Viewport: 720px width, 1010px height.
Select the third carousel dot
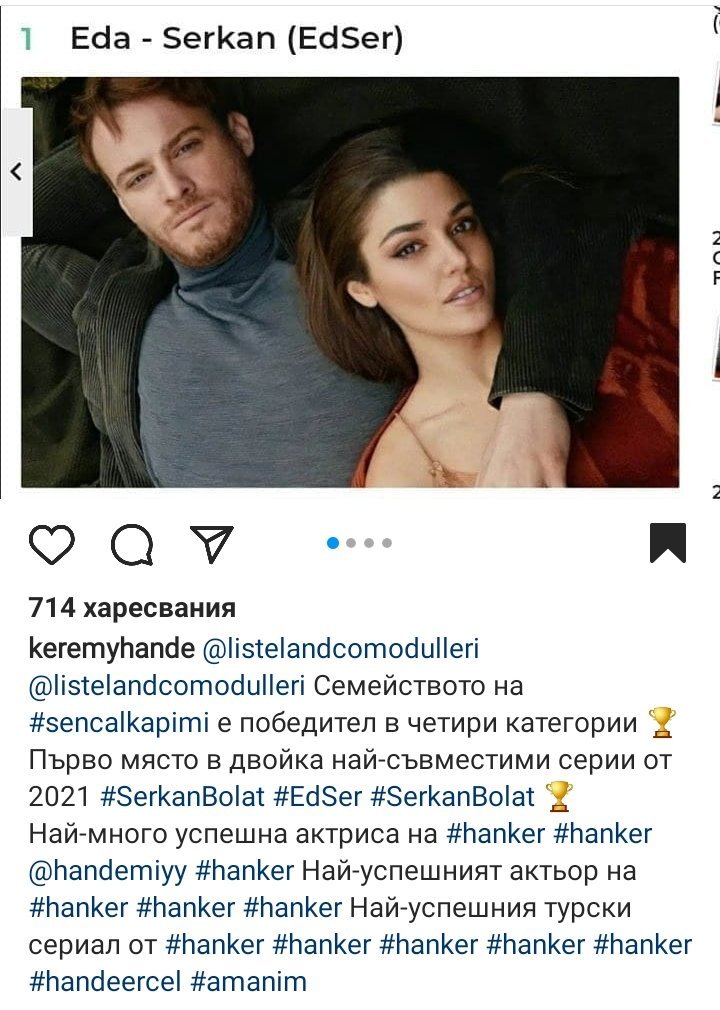coord(369,543)
